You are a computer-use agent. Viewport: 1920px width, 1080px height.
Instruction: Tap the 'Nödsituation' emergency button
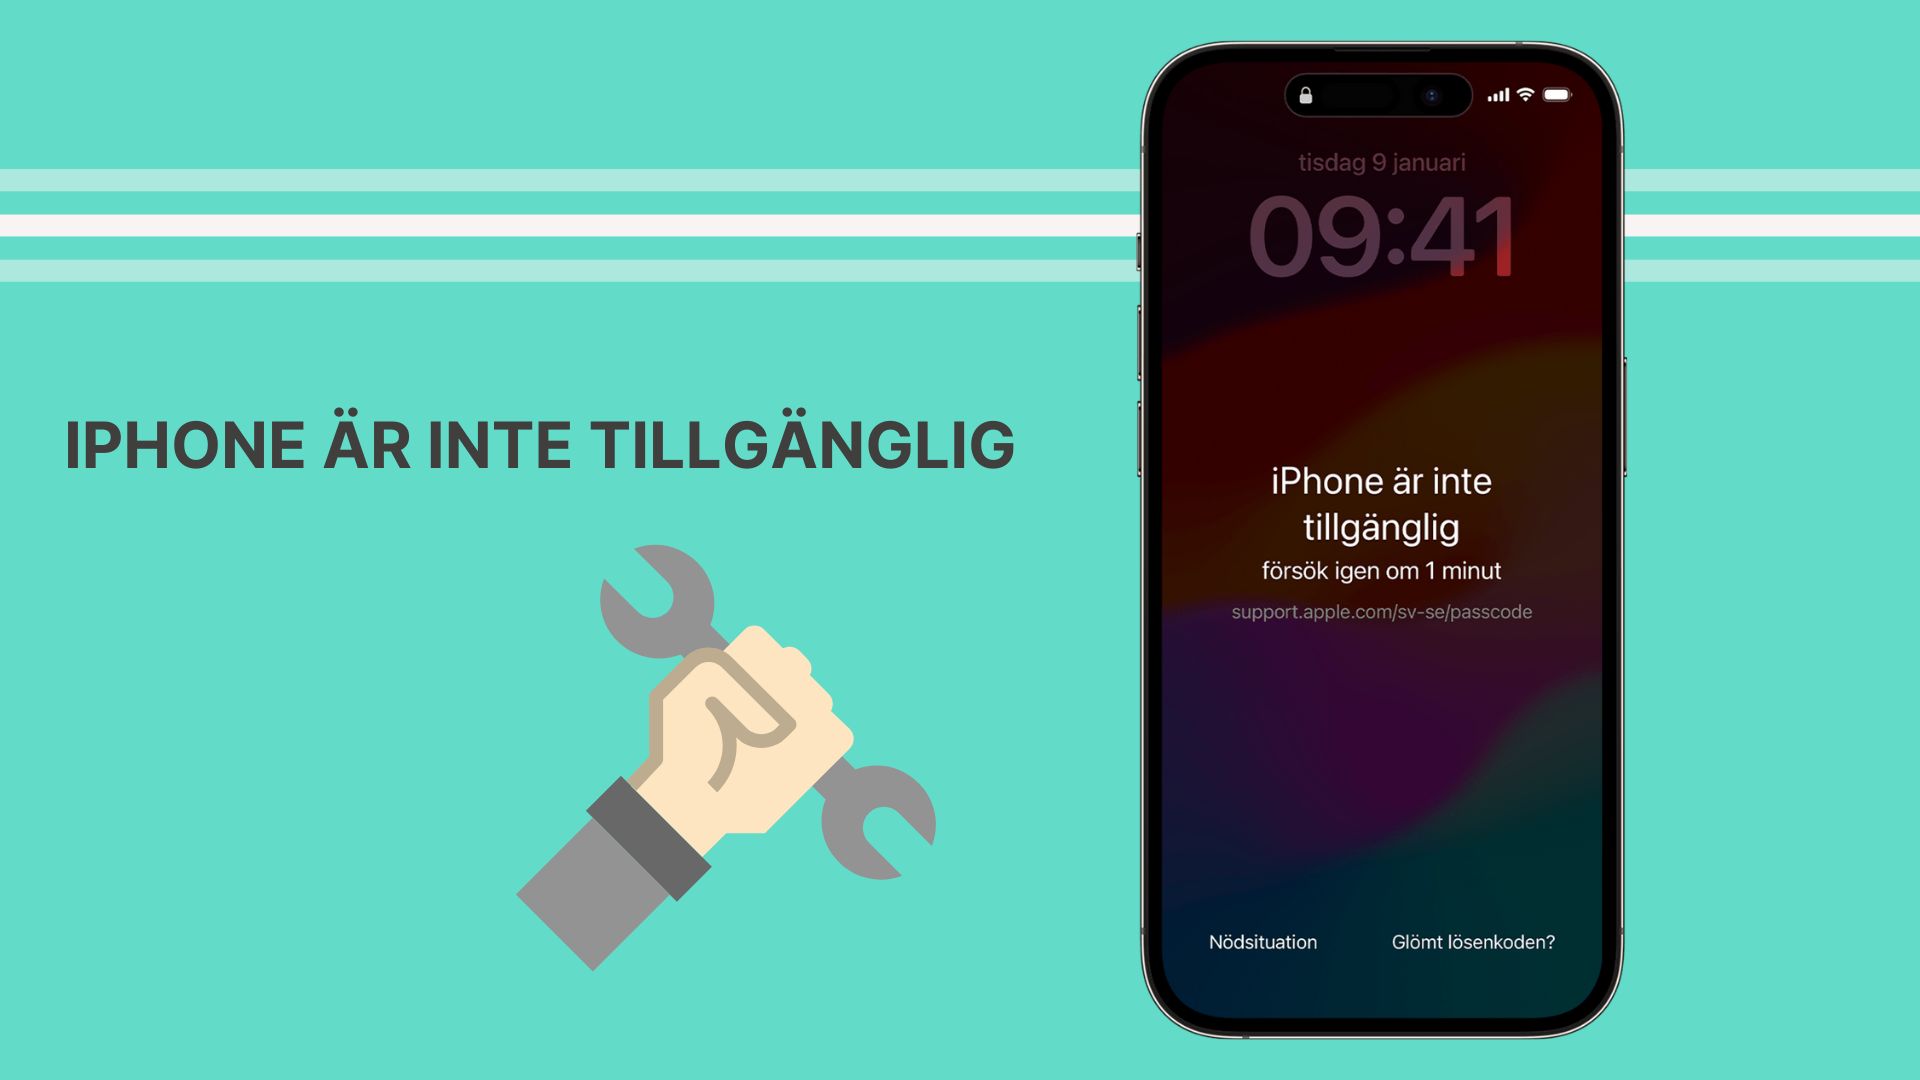1261,940
